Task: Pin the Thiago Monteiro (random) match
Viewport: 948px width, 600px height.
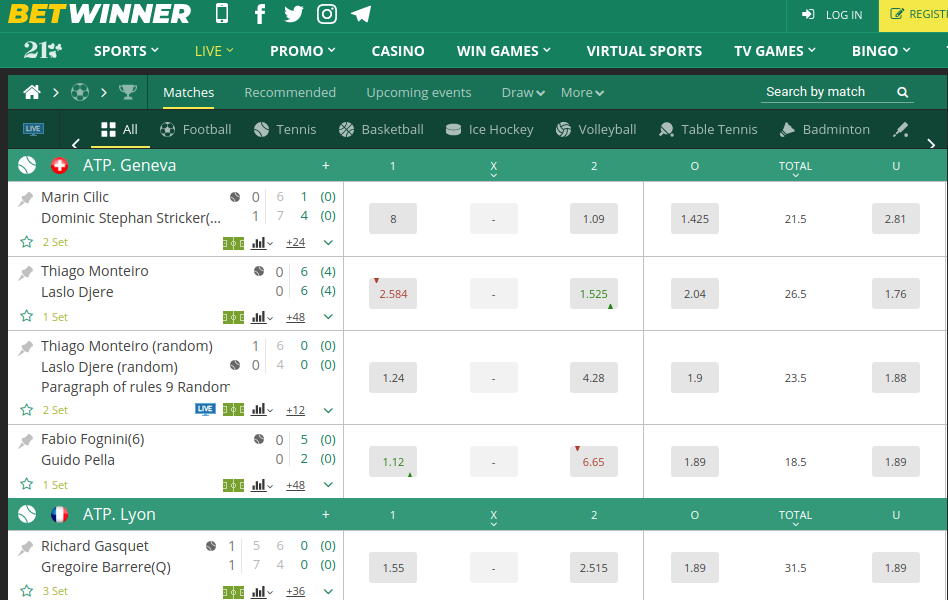Action: tap(25, 348)
